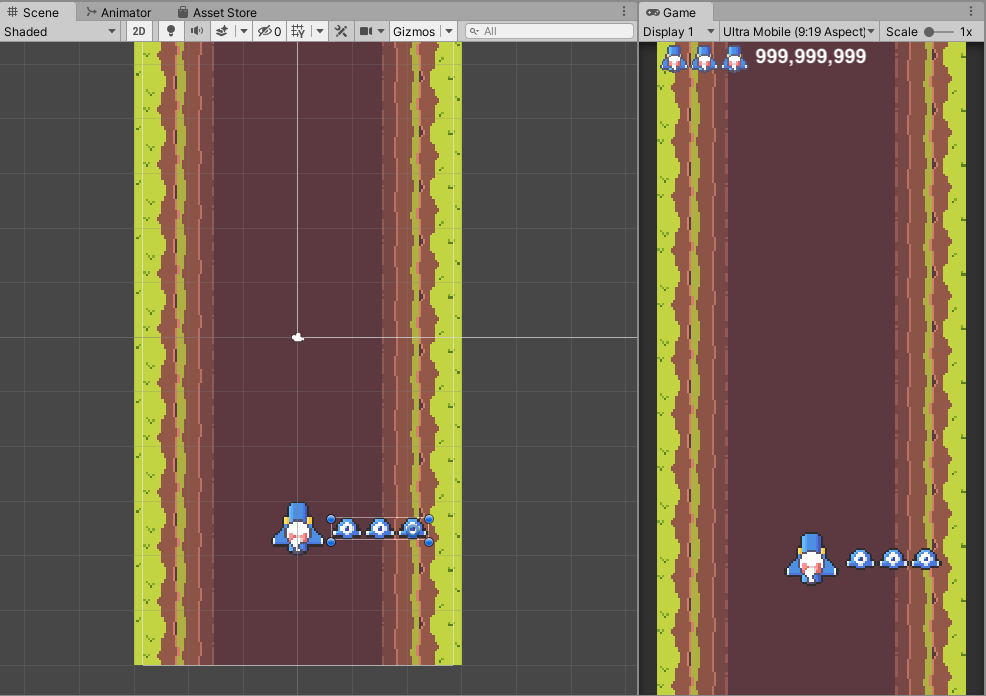This screenshot has height=696, width=986.
Task: Focus the scene search All field
Action: click(x=550, y=31)
